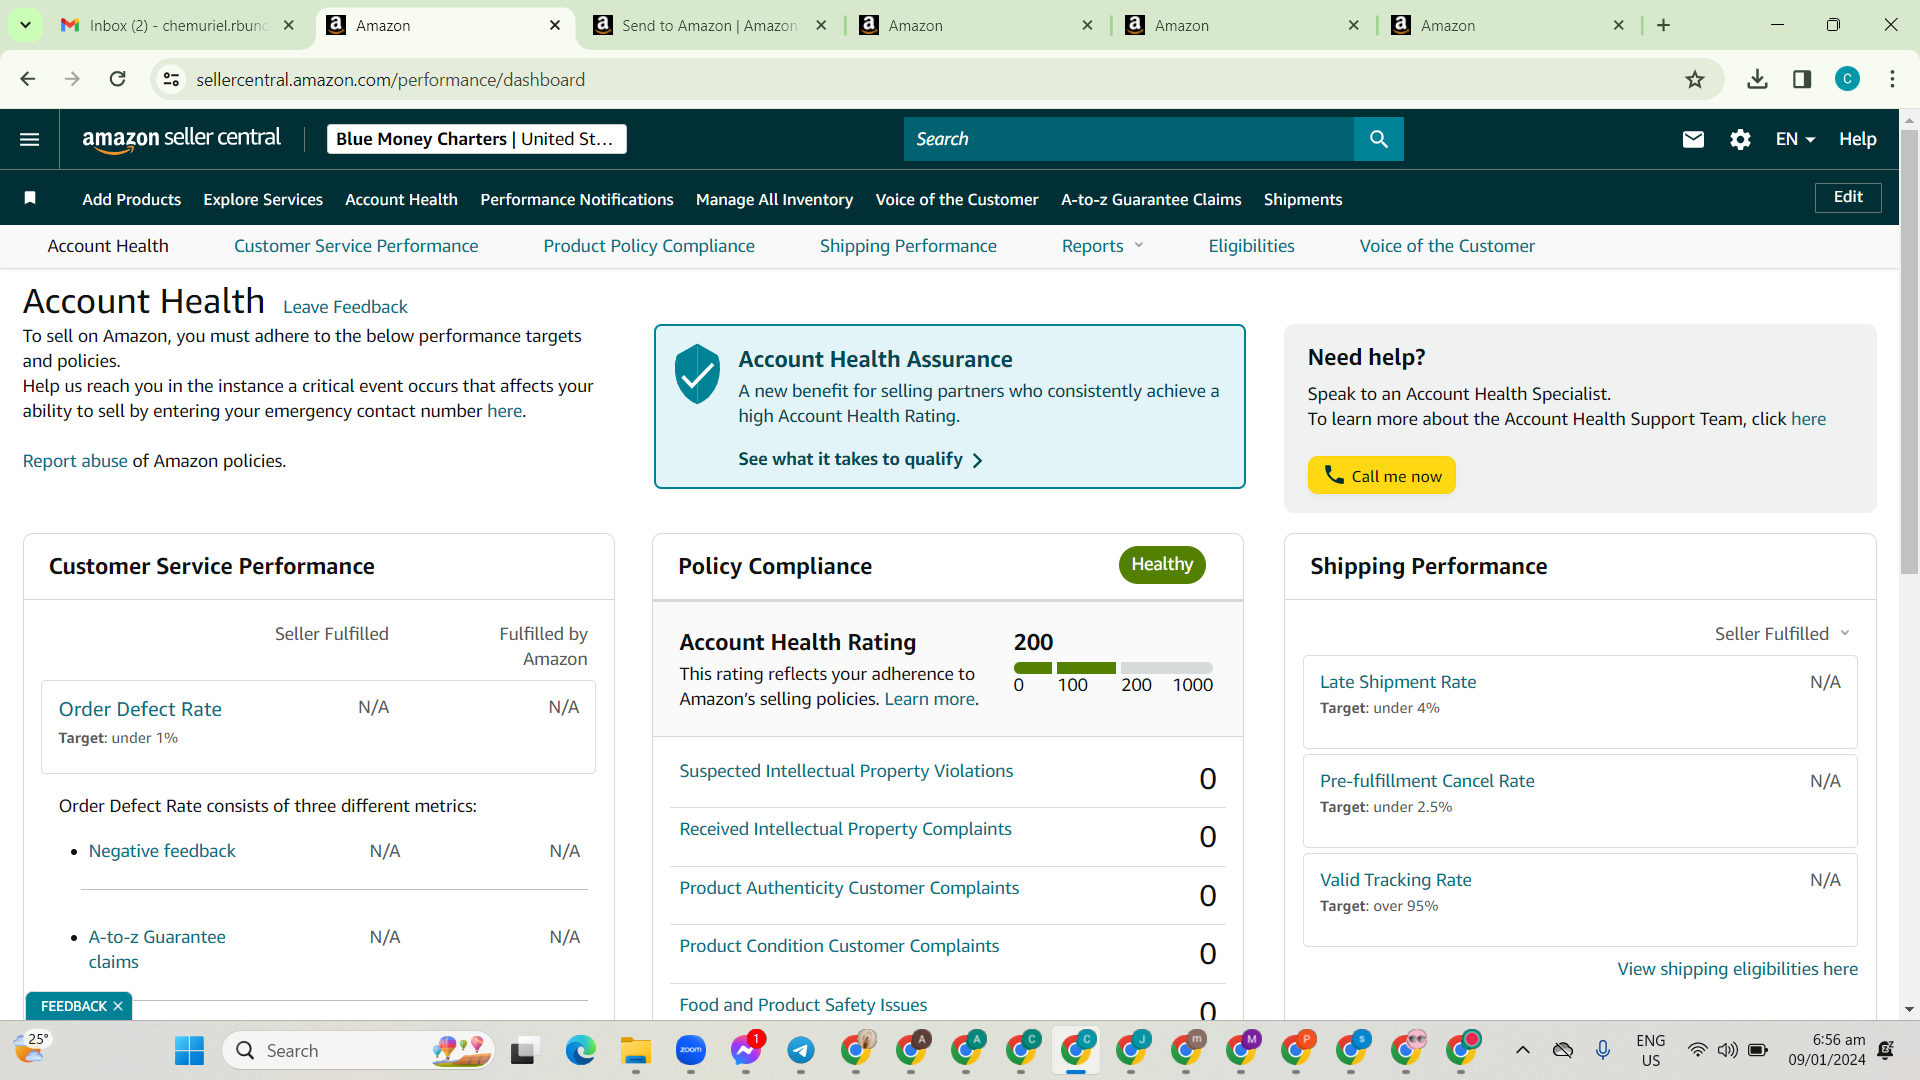Viewport: 1920px width, 1080px height.
Task: Click the Windows taskbar Search box
Action: [x=359, y=1050]
